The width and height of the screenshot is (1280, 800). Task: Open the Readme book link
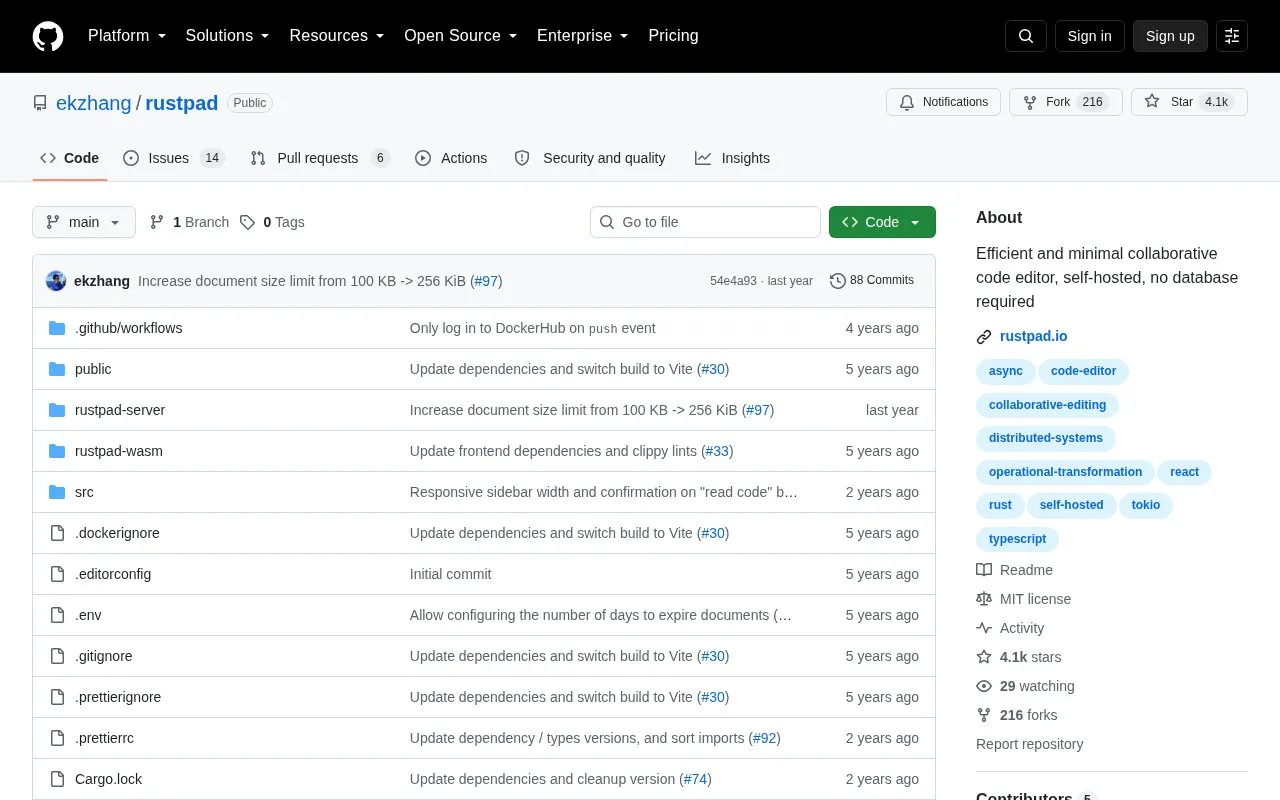[1014, 570]
